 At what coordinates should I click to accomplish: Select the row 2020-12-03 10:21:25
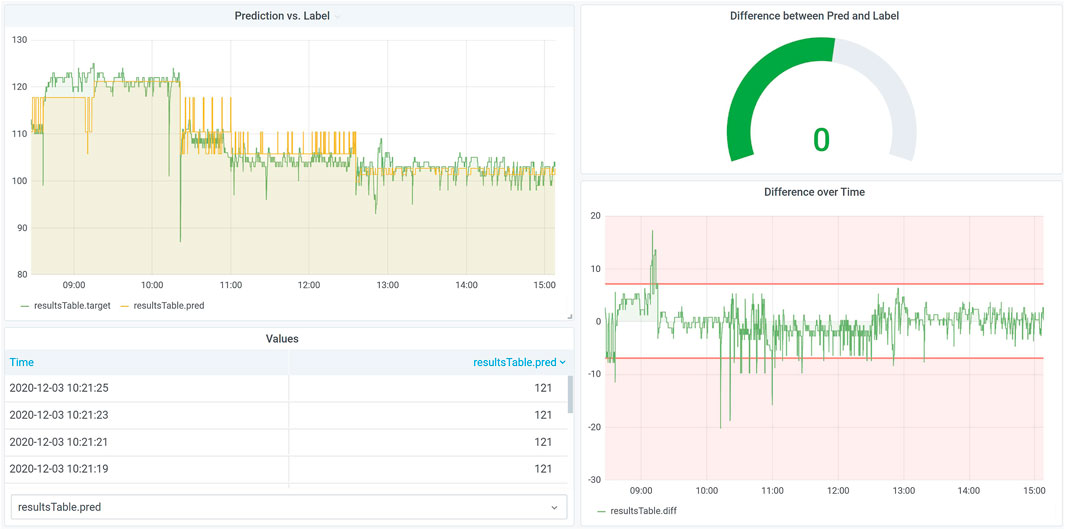287,388
